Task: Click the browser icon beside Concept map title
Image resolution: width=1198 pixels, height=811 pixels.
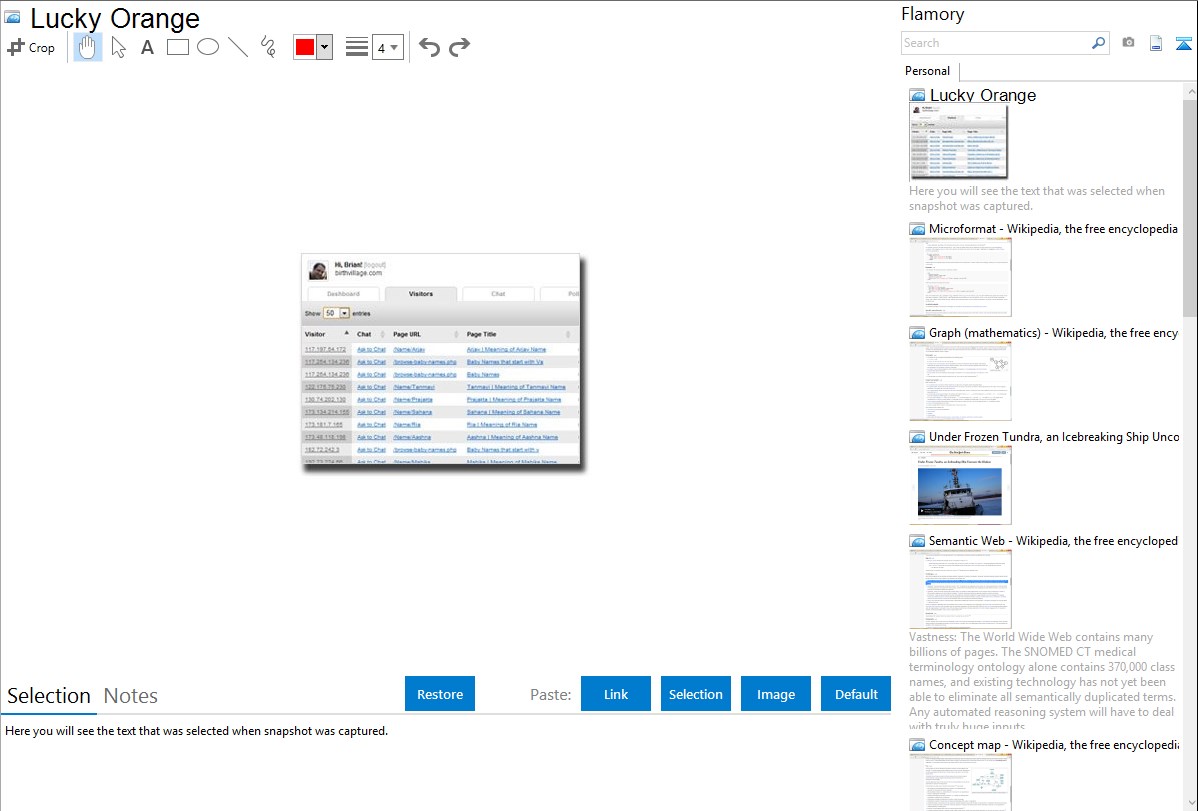Action: tap(918, 745)
